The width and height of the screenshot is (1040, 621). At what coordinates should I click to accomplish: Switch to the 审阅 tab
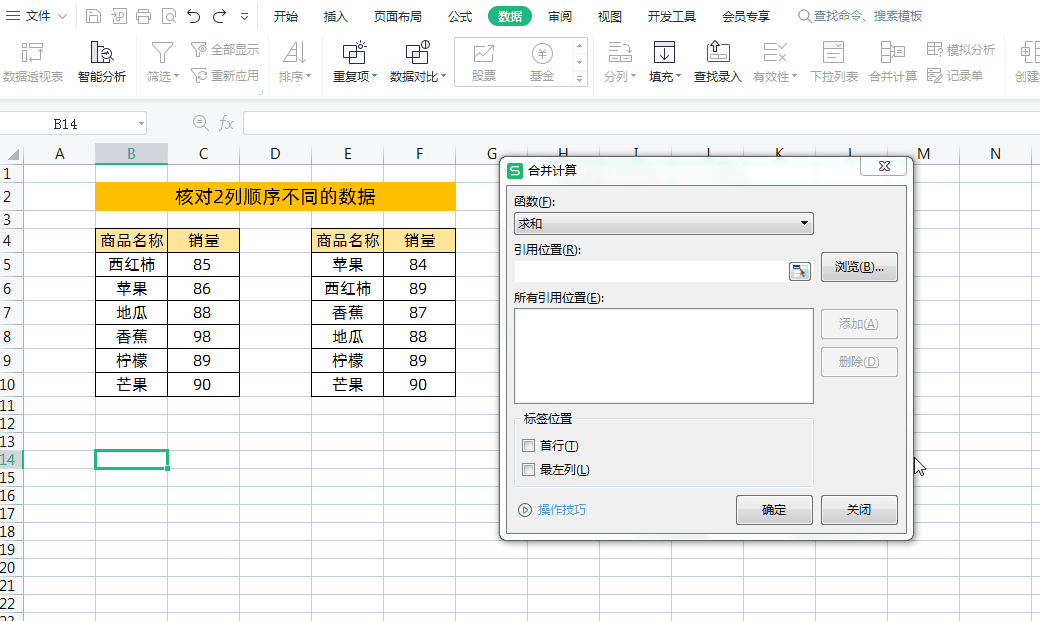click(560, 16)
